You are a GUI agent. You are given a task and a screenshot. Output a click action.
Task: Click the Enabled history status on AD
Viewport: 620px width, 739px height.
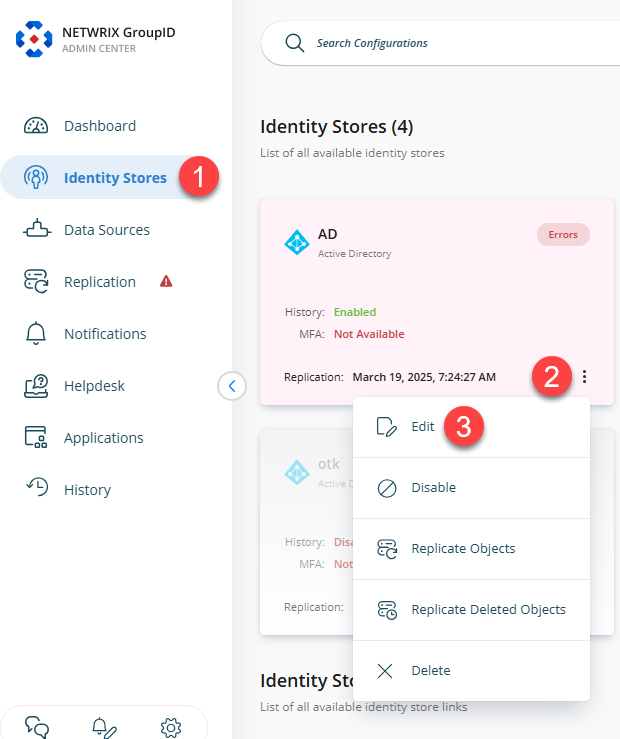pos(355,312)
